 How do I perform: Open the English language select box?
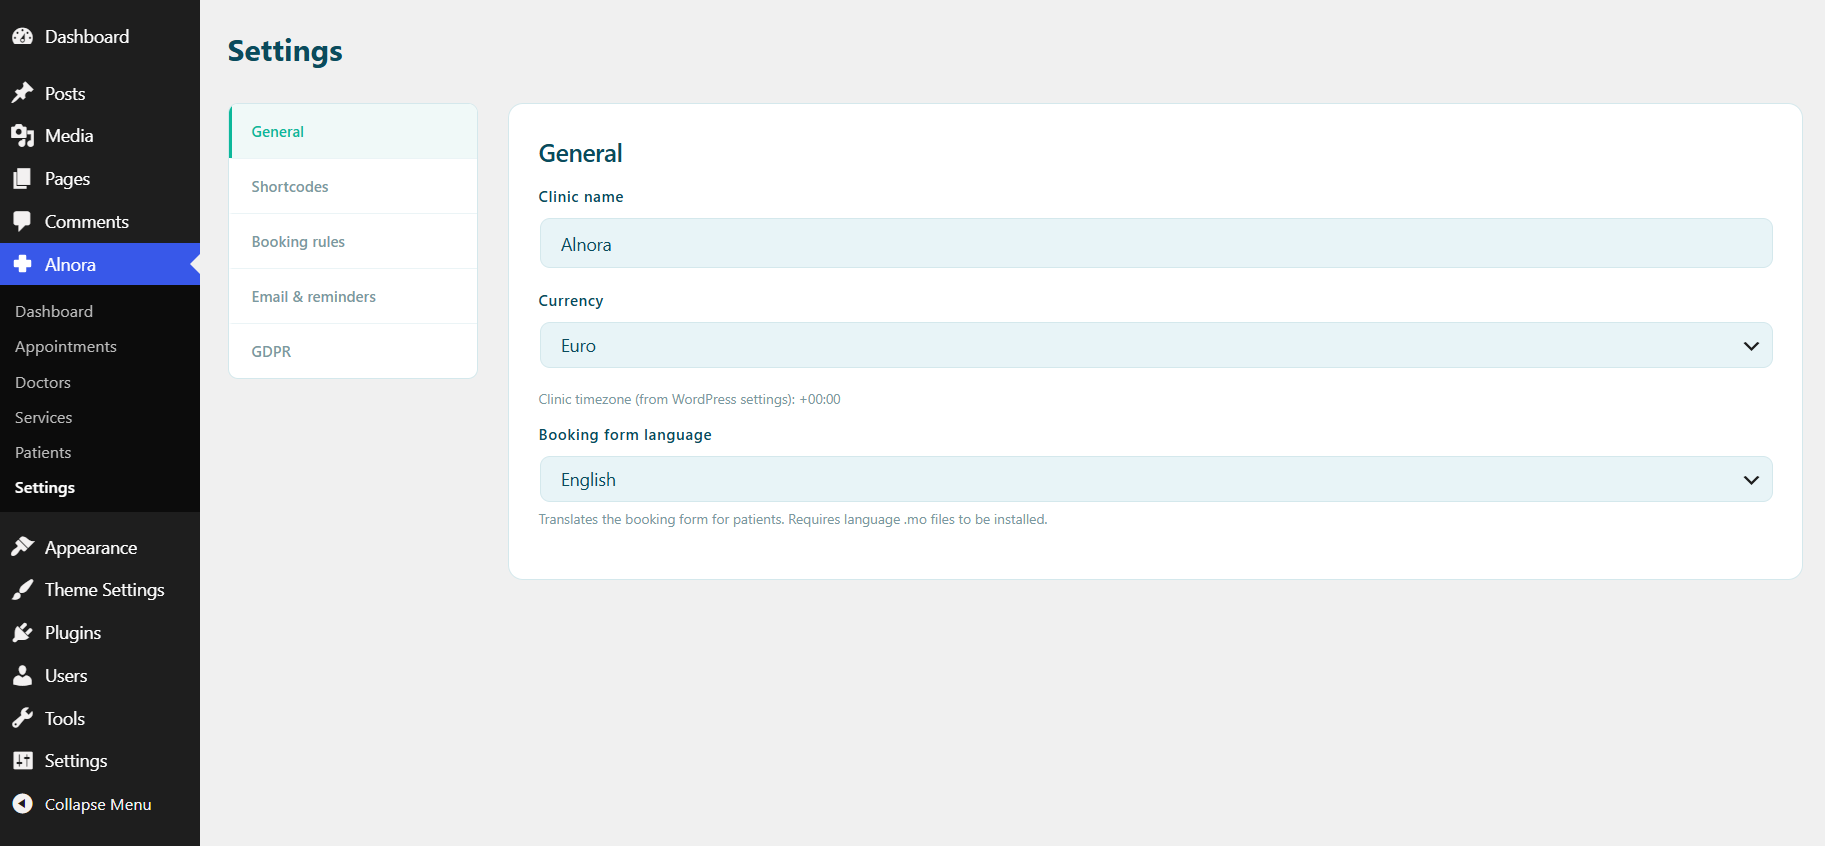1156,479
